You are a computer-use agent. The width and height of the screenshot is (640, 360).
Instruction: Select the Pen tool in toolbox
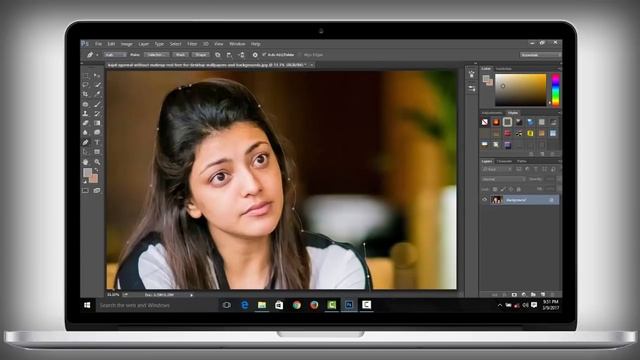coord(85,142)
